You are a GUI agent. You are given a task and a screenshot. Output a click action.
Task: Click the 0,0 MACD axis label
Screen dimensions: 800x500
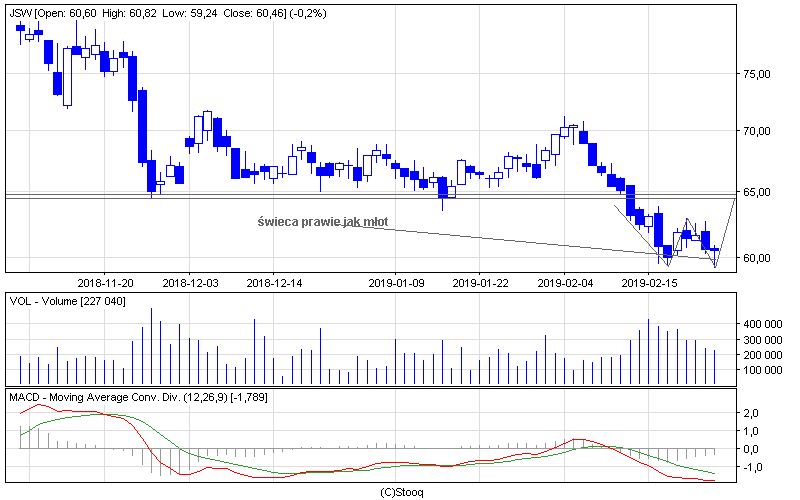[x=751, y=449]
